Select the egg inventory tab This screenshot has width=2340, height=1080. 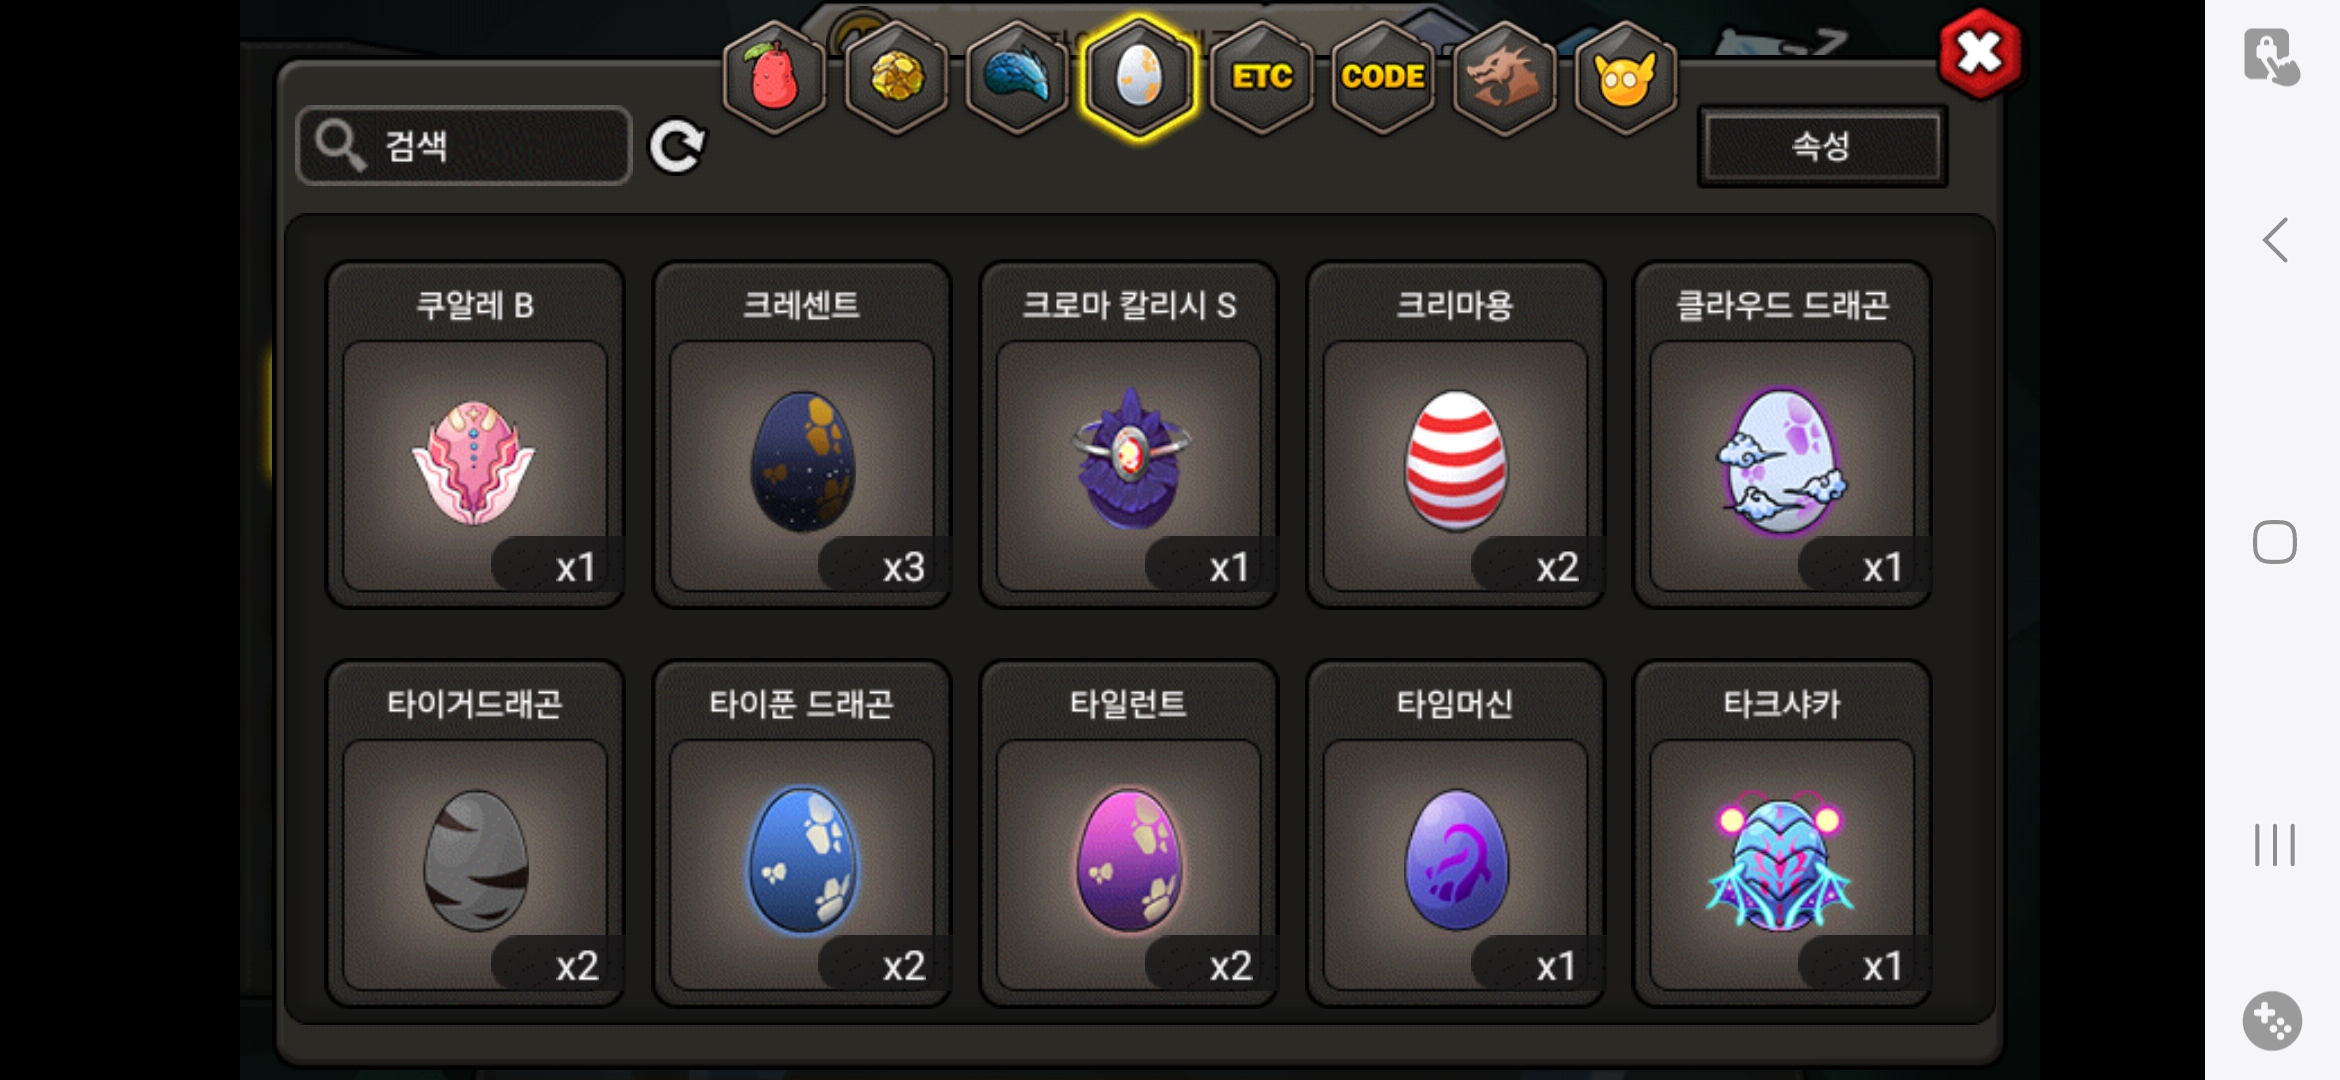pyautogui.click(x=1138, y=77)
